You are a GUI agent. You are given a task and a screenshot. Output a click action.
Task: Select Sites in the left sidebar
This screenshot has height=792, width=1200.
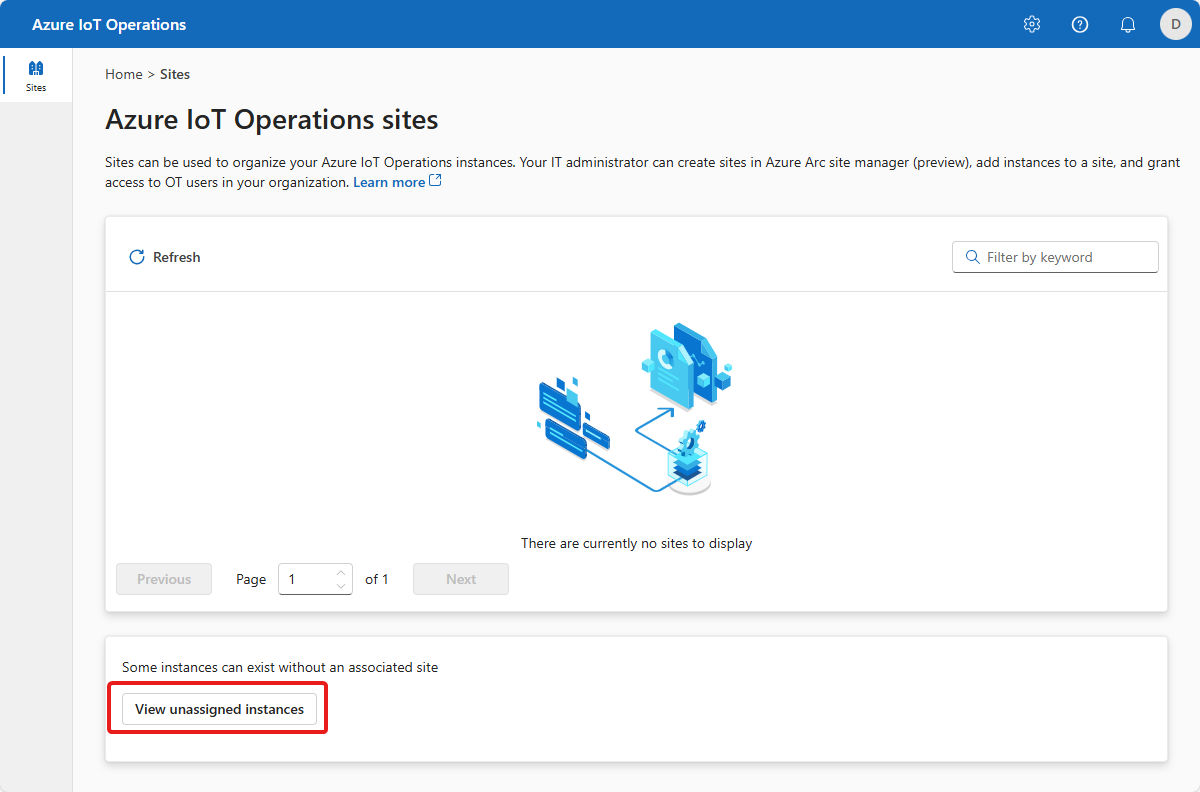36,75
